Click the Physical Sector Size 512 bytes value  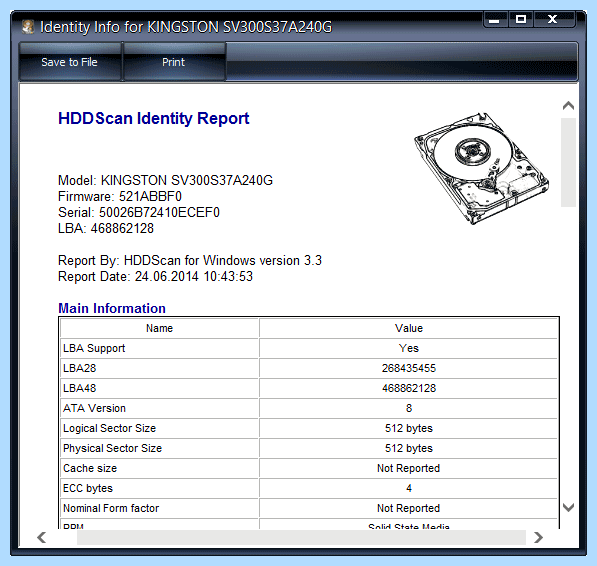[x=409, y=448]
